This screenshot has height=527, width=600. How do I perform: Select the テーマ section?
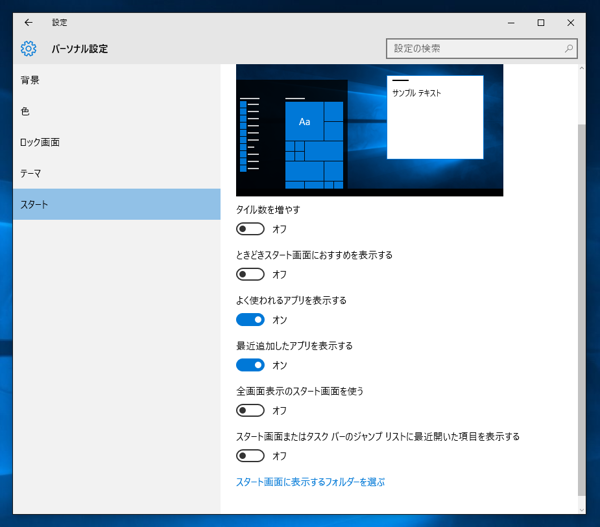[117, 173]
